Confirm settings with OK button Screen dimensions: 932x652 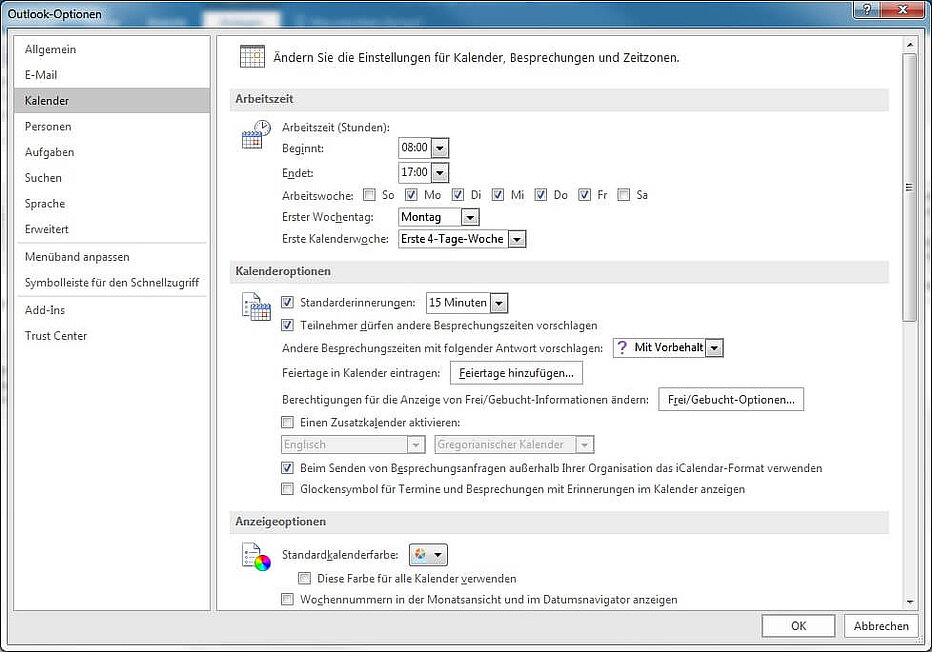[798, 626]
